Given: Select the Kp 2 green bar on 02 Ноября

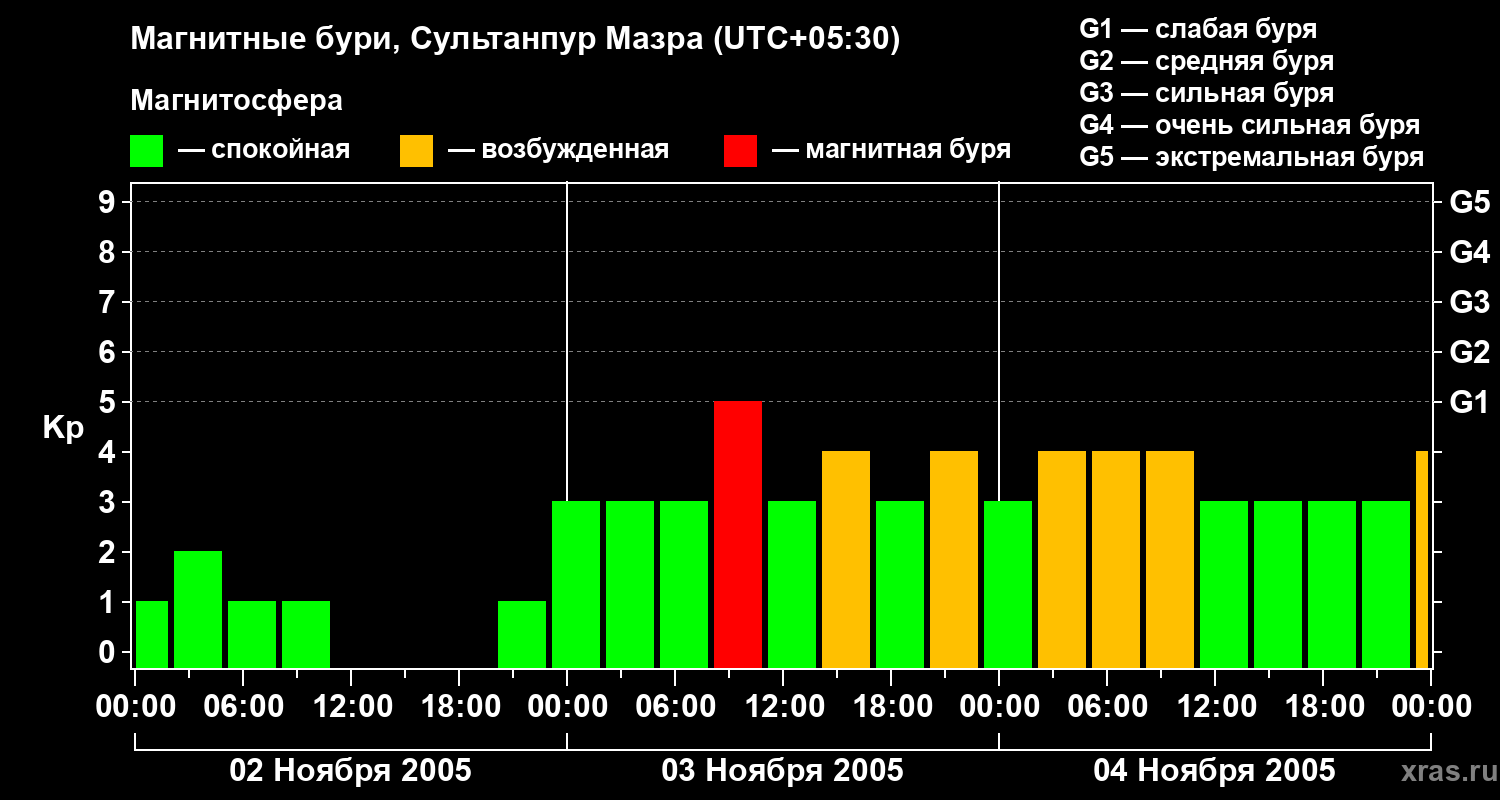Looking at the screenshot, I should [198, 610].
